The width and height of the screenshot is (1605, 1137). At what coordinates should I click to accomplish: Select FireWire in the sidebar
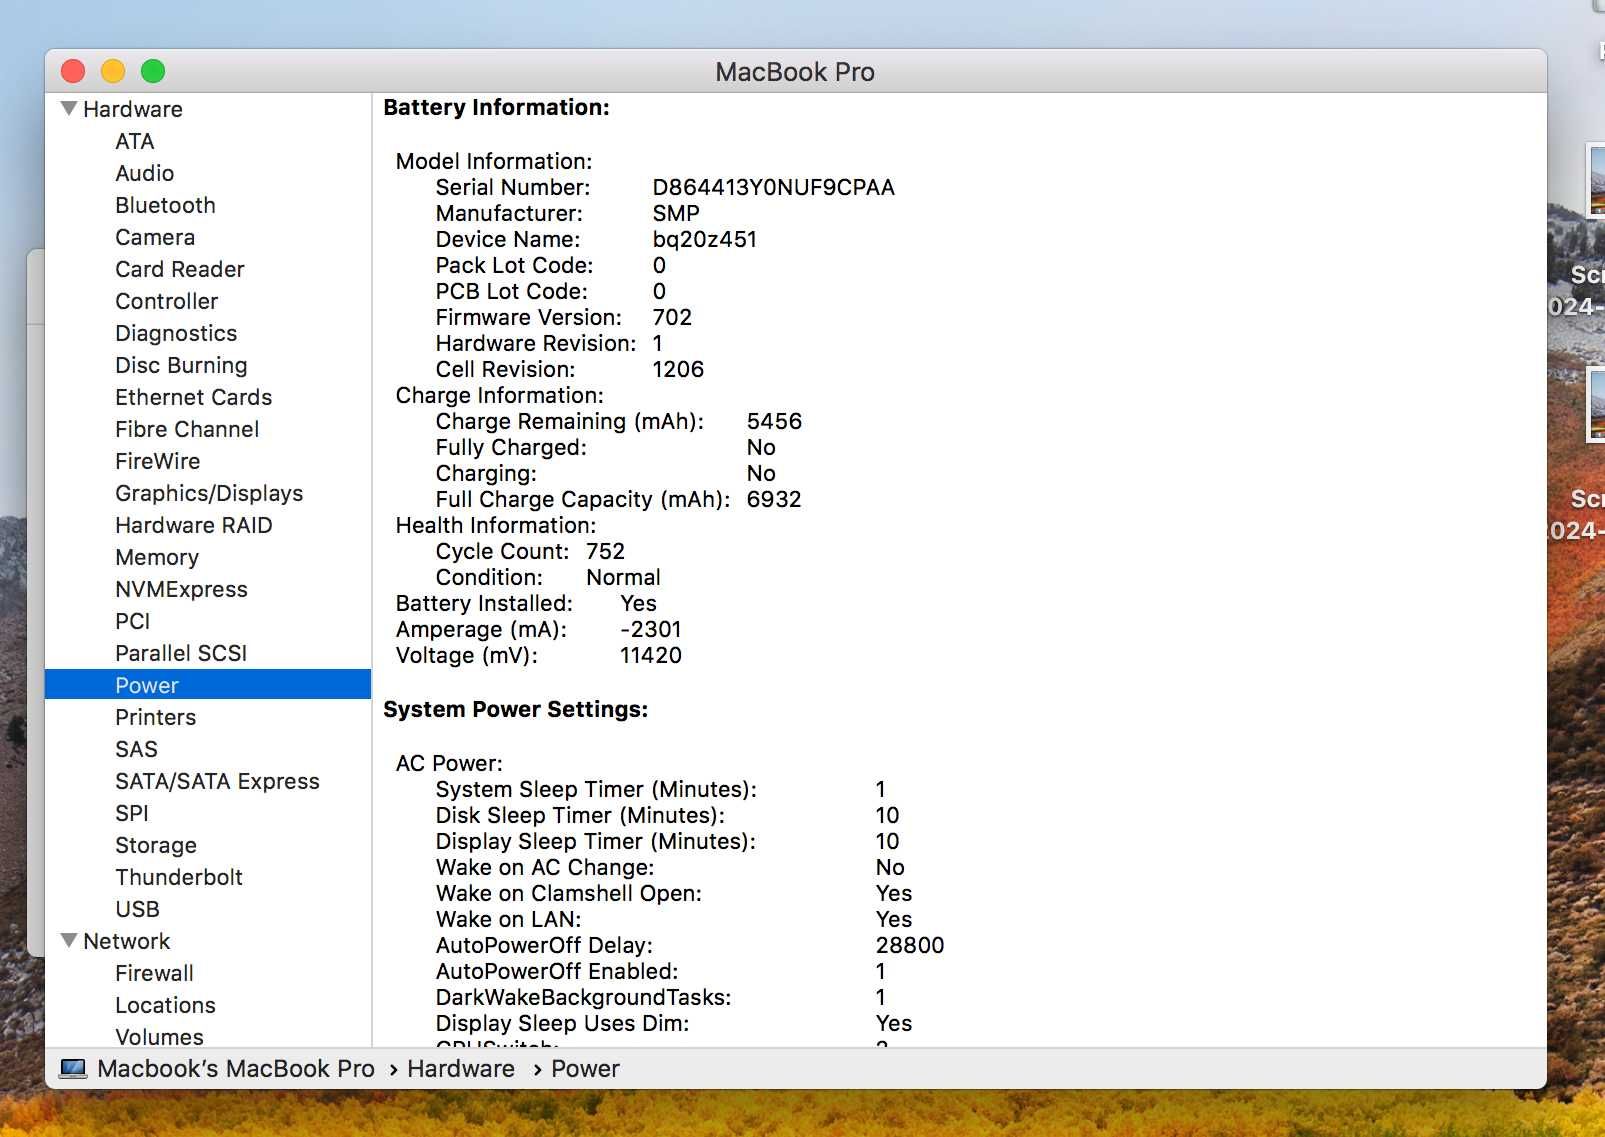coord(157,461)
